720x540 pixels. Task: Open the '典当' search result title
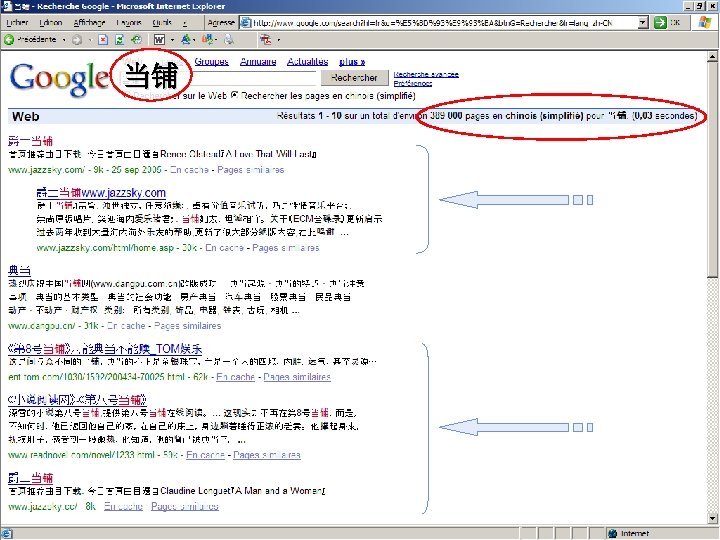coord(19,270)
